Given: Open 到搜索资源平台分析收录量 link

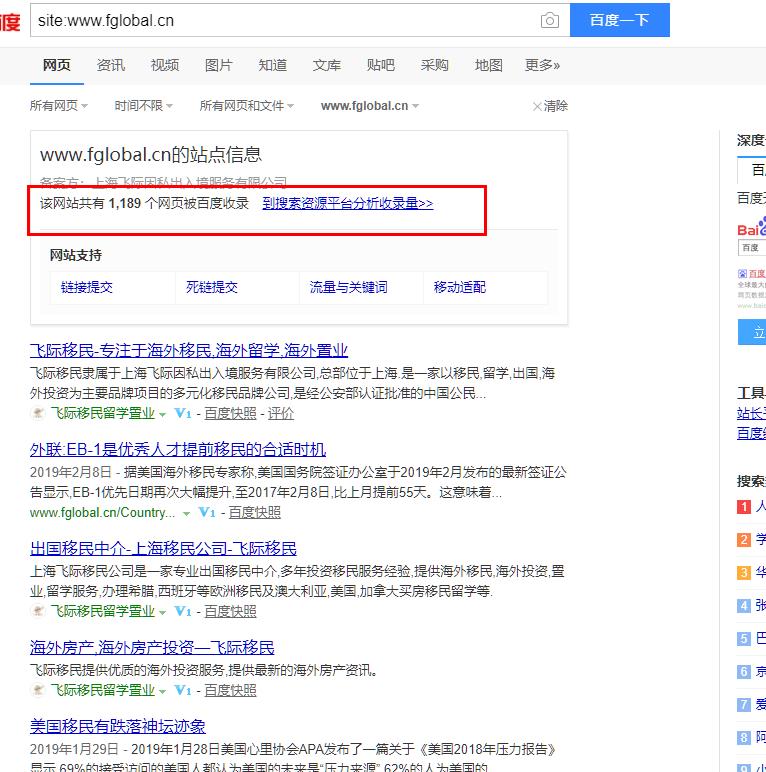Looking at the screenshot, I should click(x=348, y=203).
